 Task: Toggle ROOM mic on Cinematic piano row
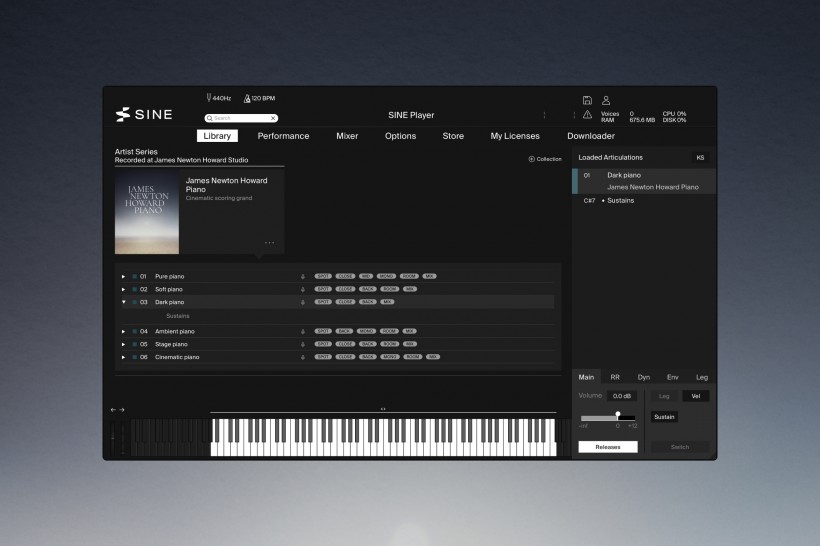(413, 357)
